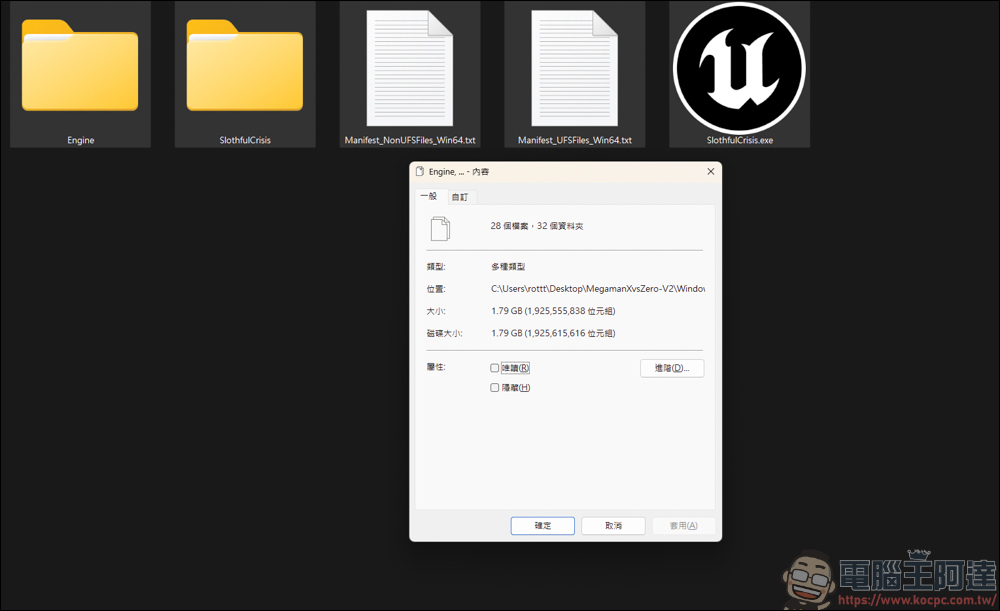
Task: Toggle the 隱藏 (hidden) checkbox
Action: (495, 388)
